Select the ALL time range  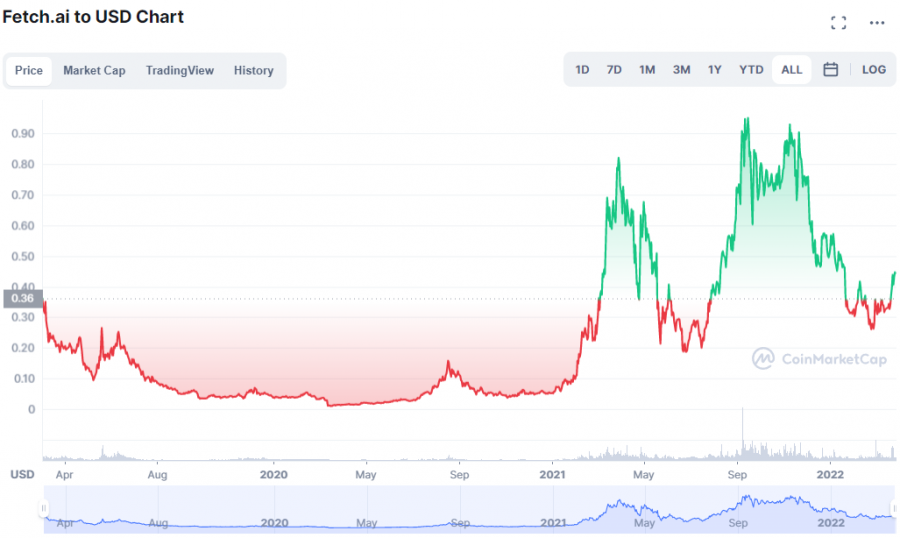[792, 69]
